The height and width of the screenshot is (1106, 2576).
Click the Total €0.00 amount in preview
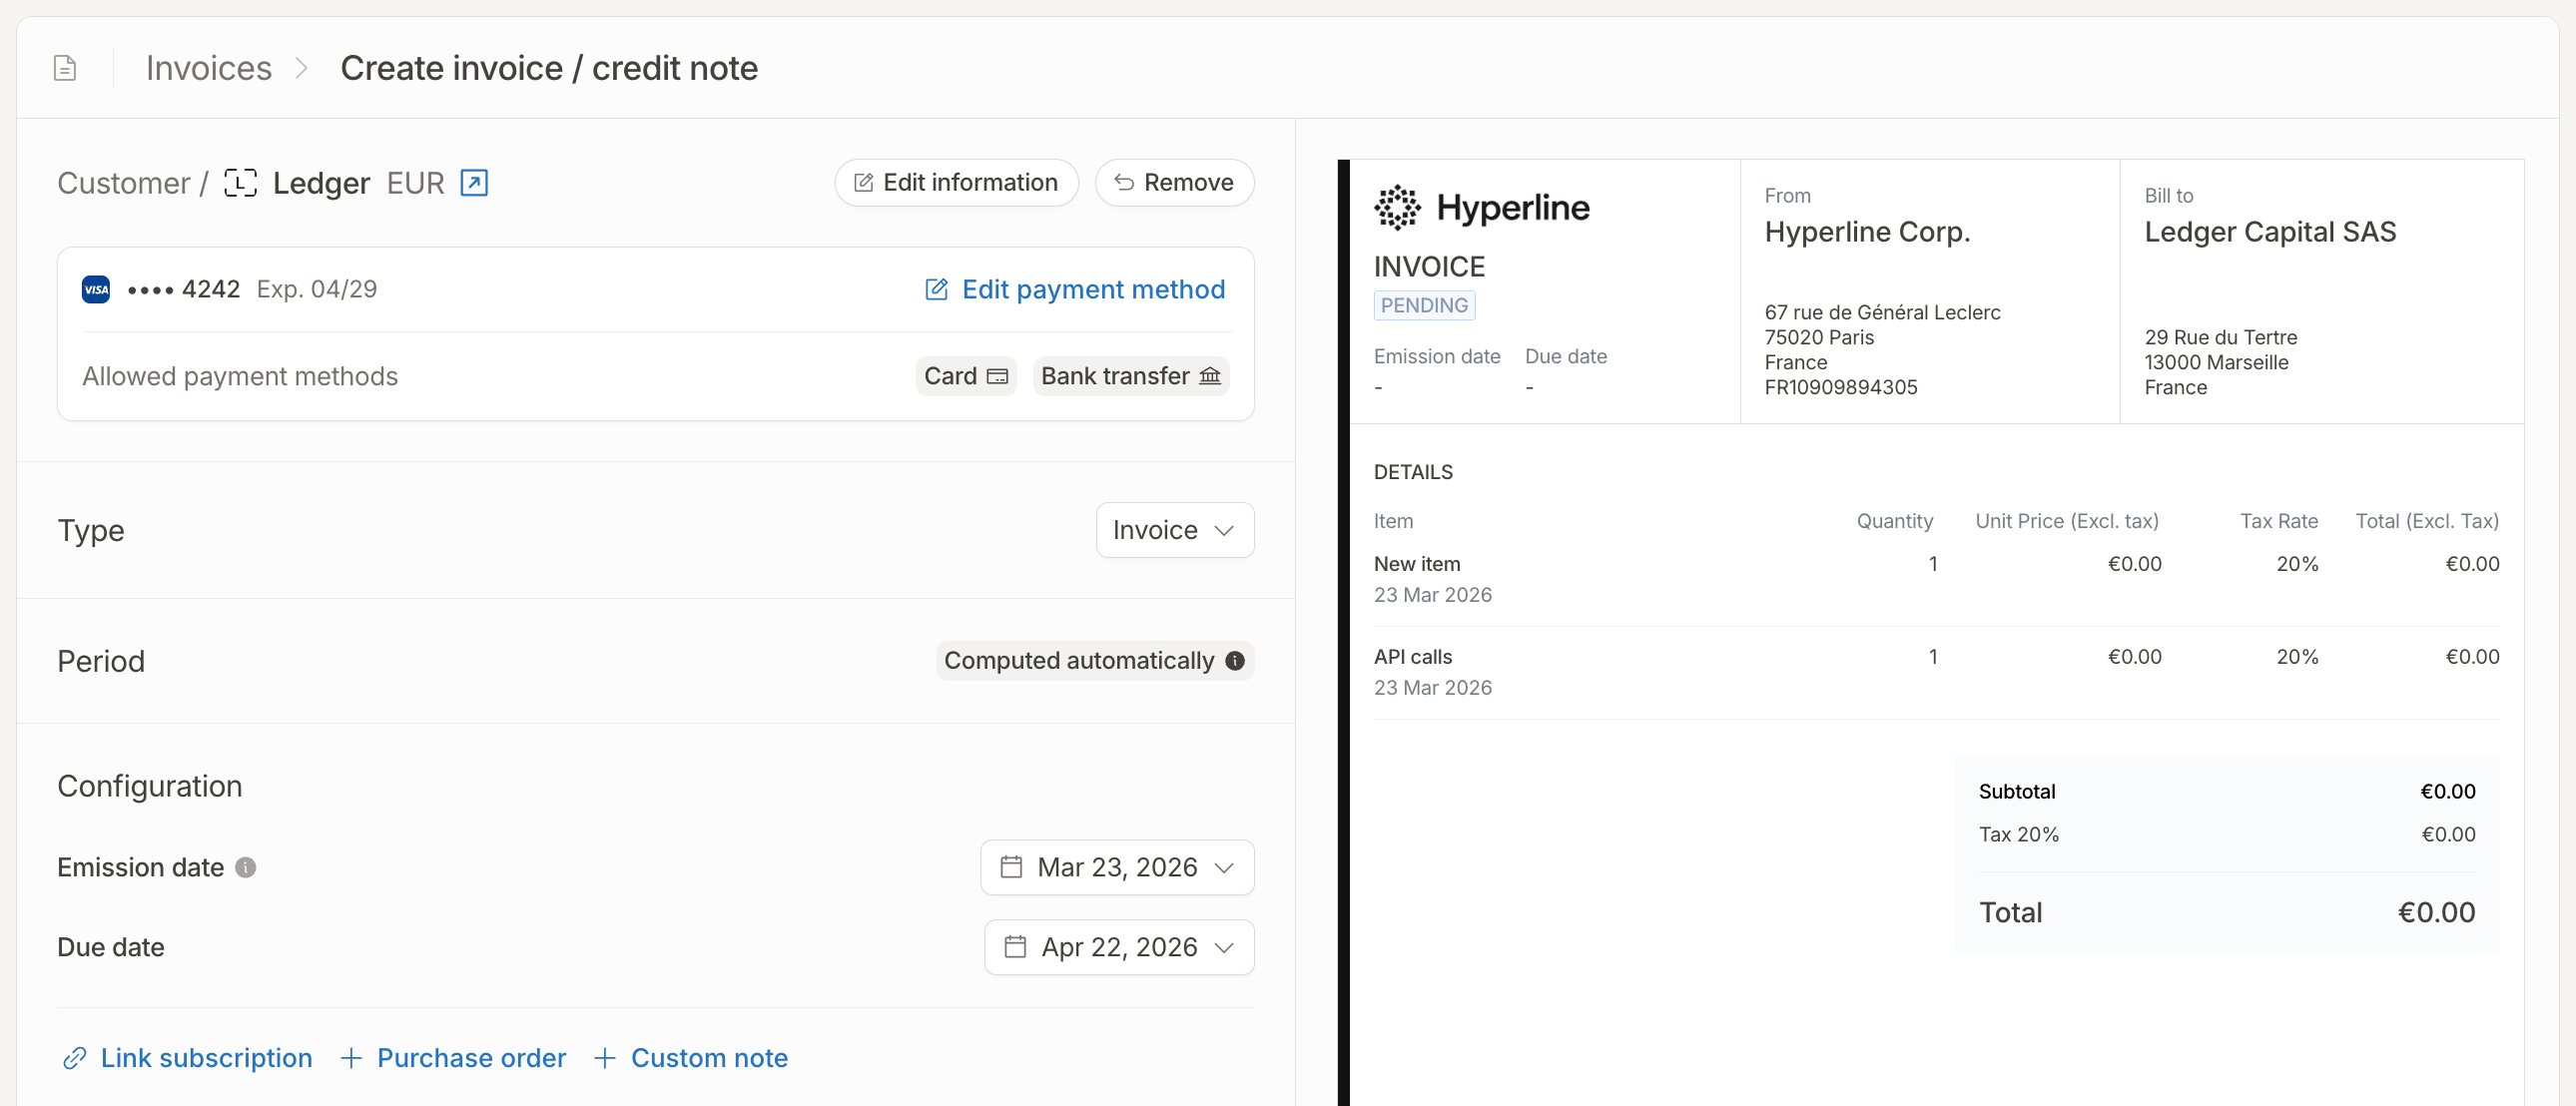(x=2436, y=913)
